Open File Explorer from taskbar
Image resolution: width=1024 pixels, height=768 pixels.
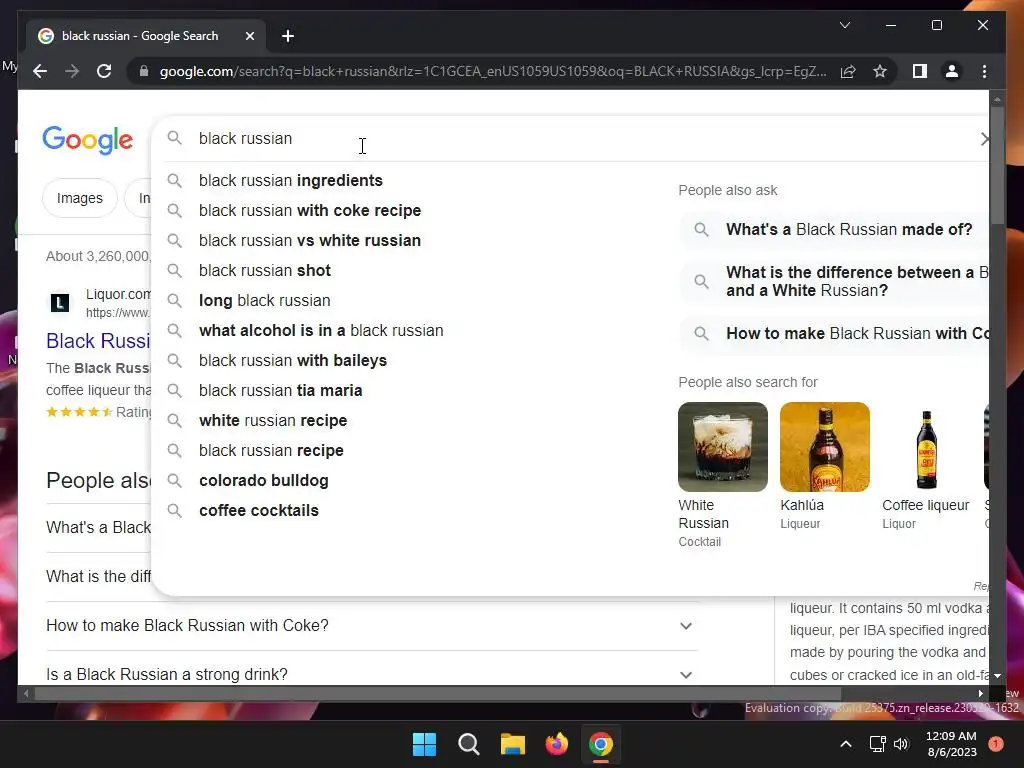click(x=513, y=744)
